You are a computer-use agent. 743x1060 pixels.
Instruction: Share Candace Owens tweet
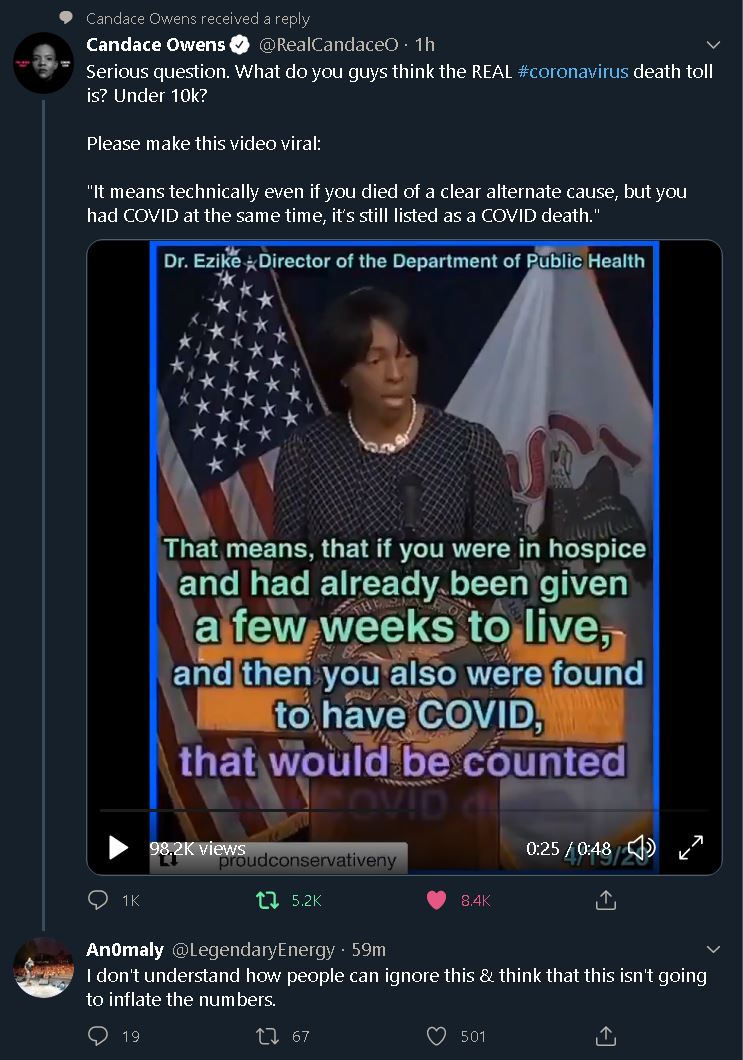pyautogui.click(x=606, y=900)
